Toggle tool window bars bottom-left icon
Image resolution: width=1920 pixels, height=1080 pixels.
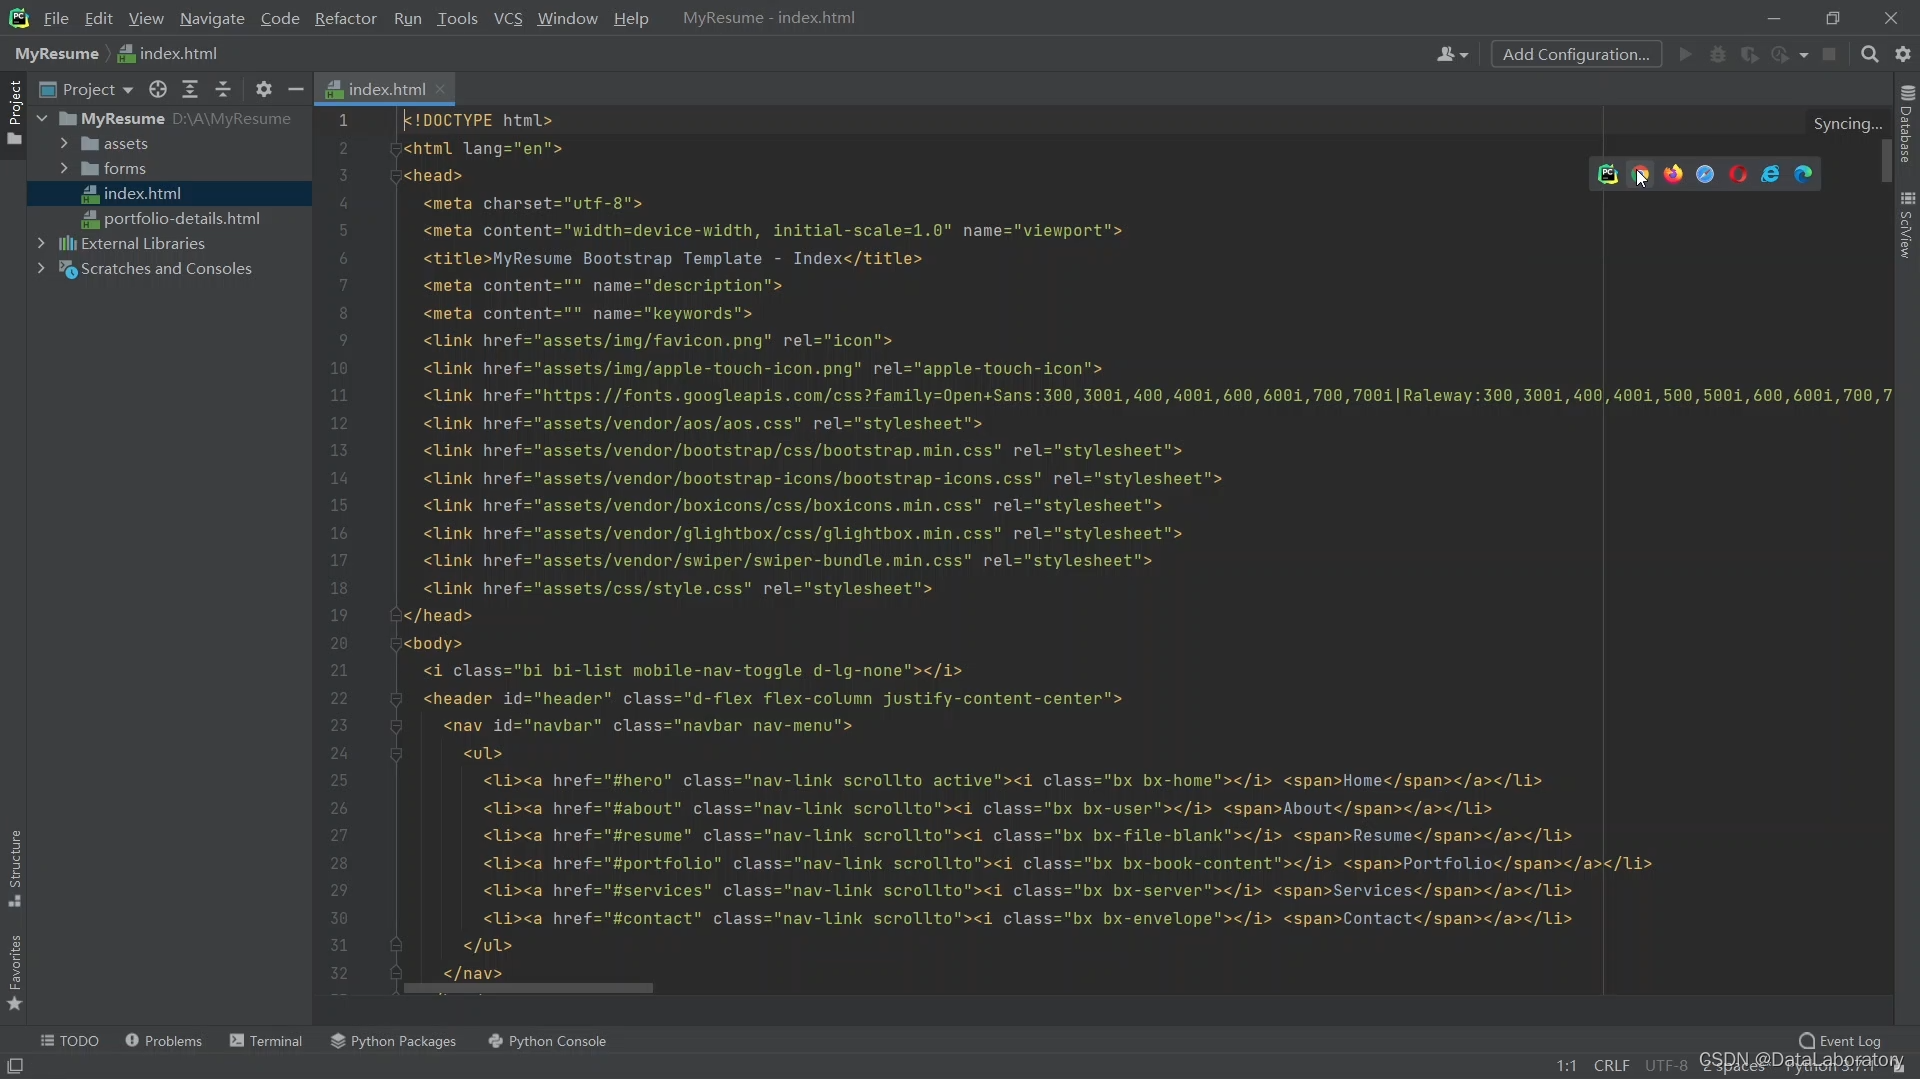15,1066
